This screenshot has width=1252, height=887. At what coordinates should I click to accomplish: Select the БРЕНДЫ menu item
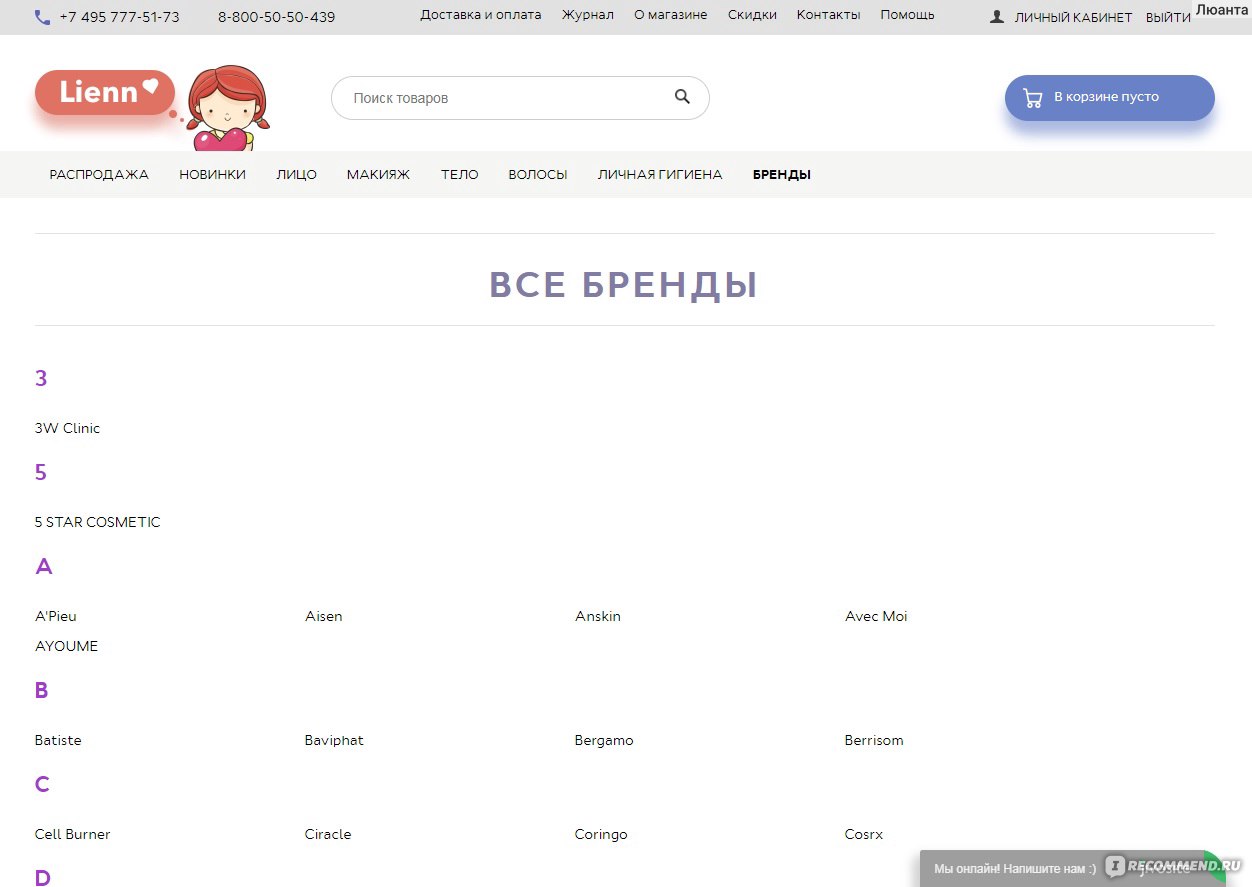[x=782, y=175]
